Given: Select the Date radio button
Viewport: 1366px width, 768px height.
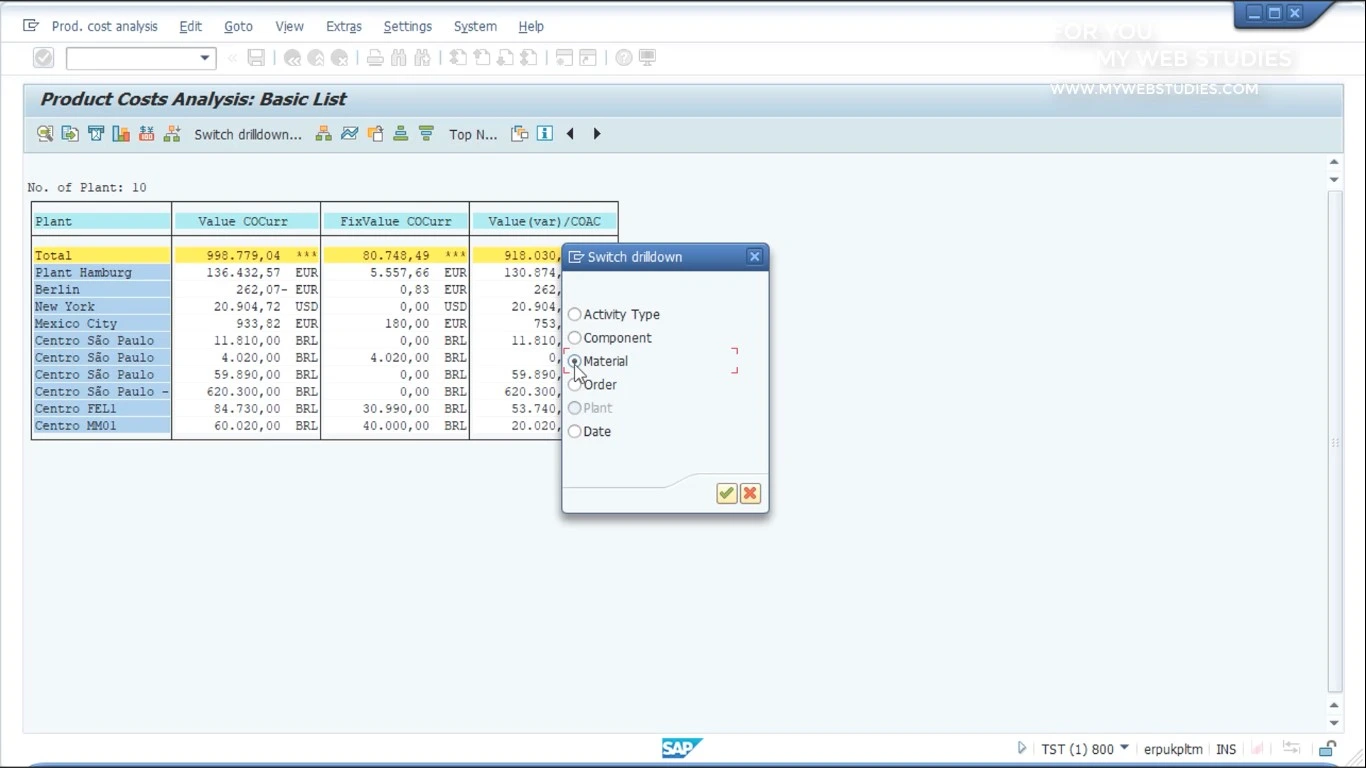Looking at the screenshot, I should tap(574, 431).
